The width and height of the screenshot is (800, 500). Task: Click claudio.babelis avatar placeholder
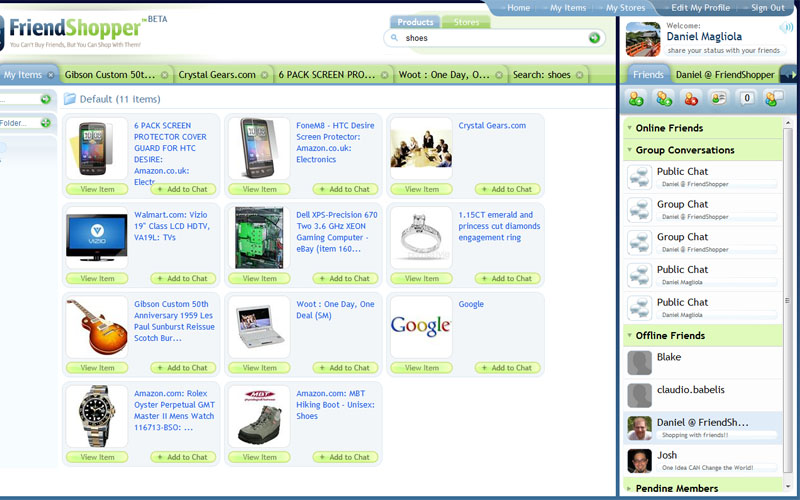639,395
